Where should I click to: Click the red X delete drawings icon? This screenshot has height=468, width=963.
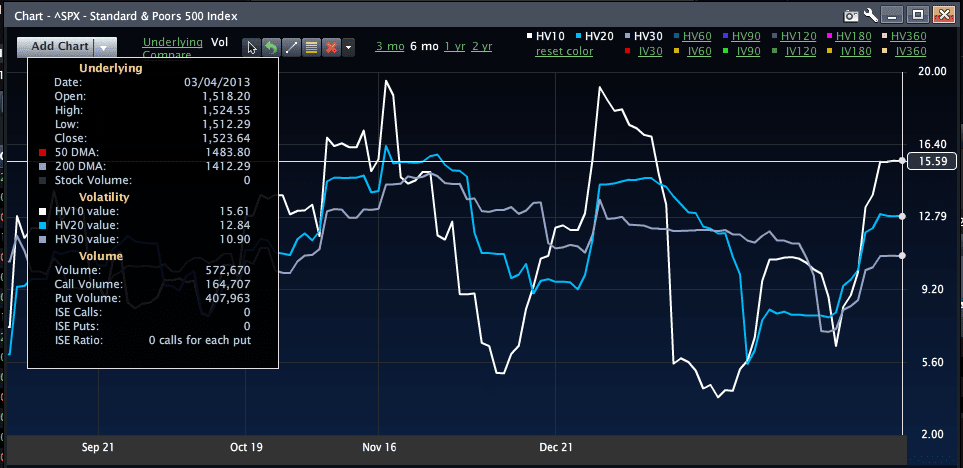point(330,47)
